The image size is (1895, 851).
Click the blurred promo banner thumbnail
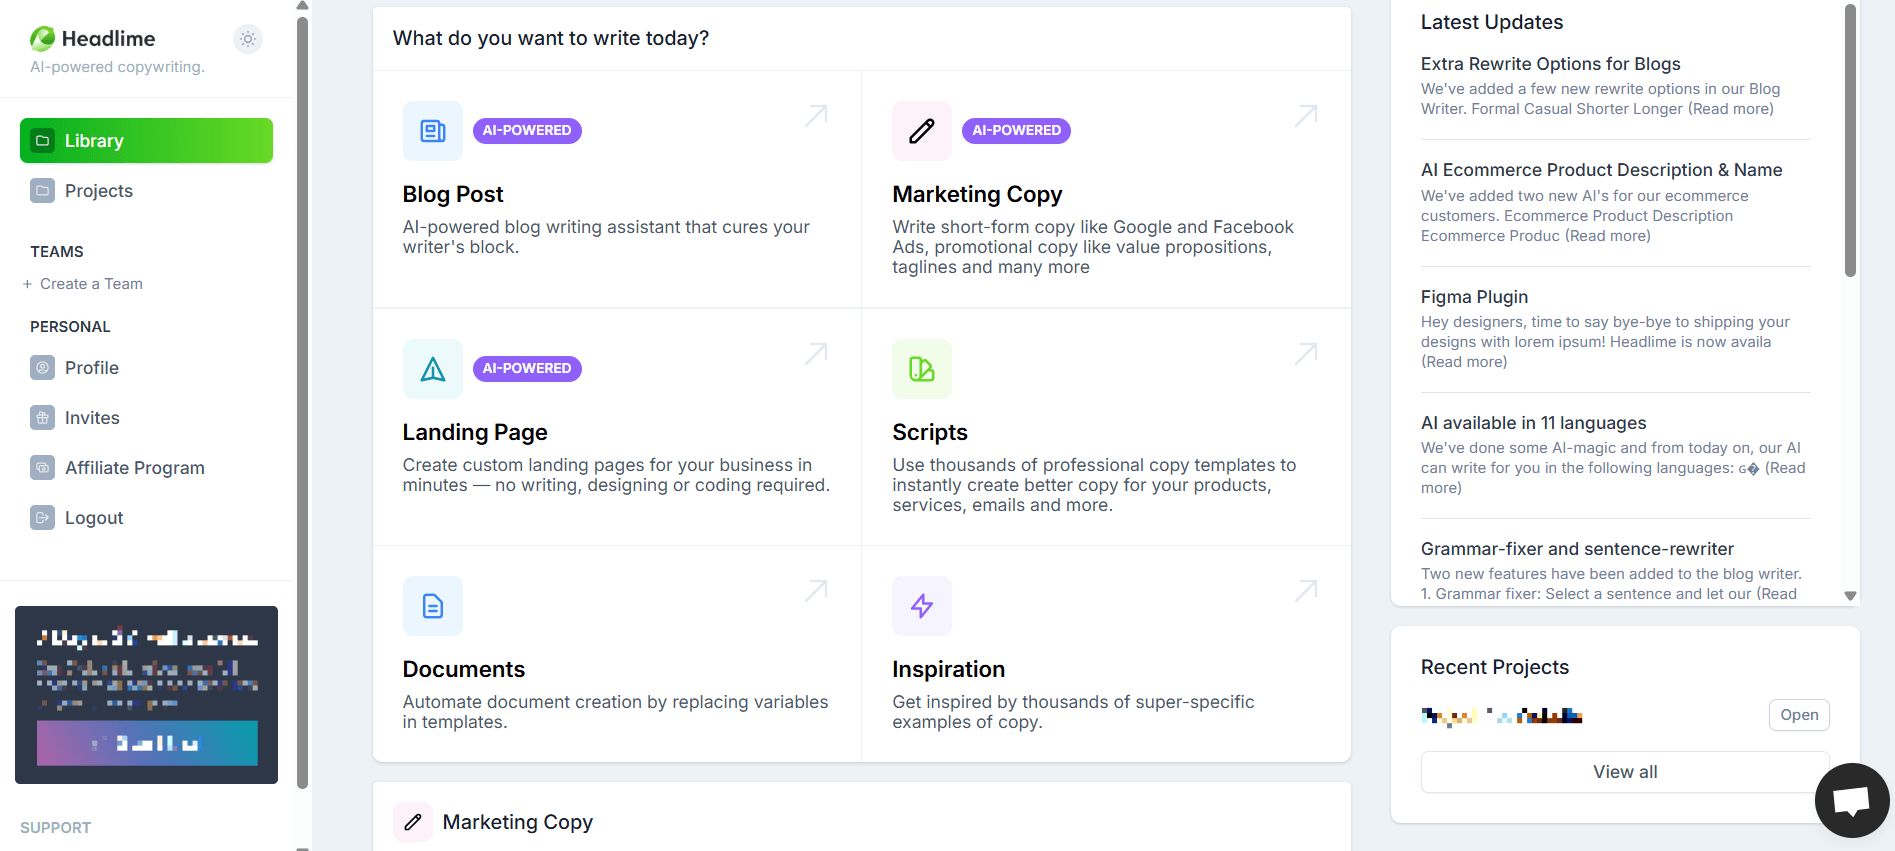(146, 694)
